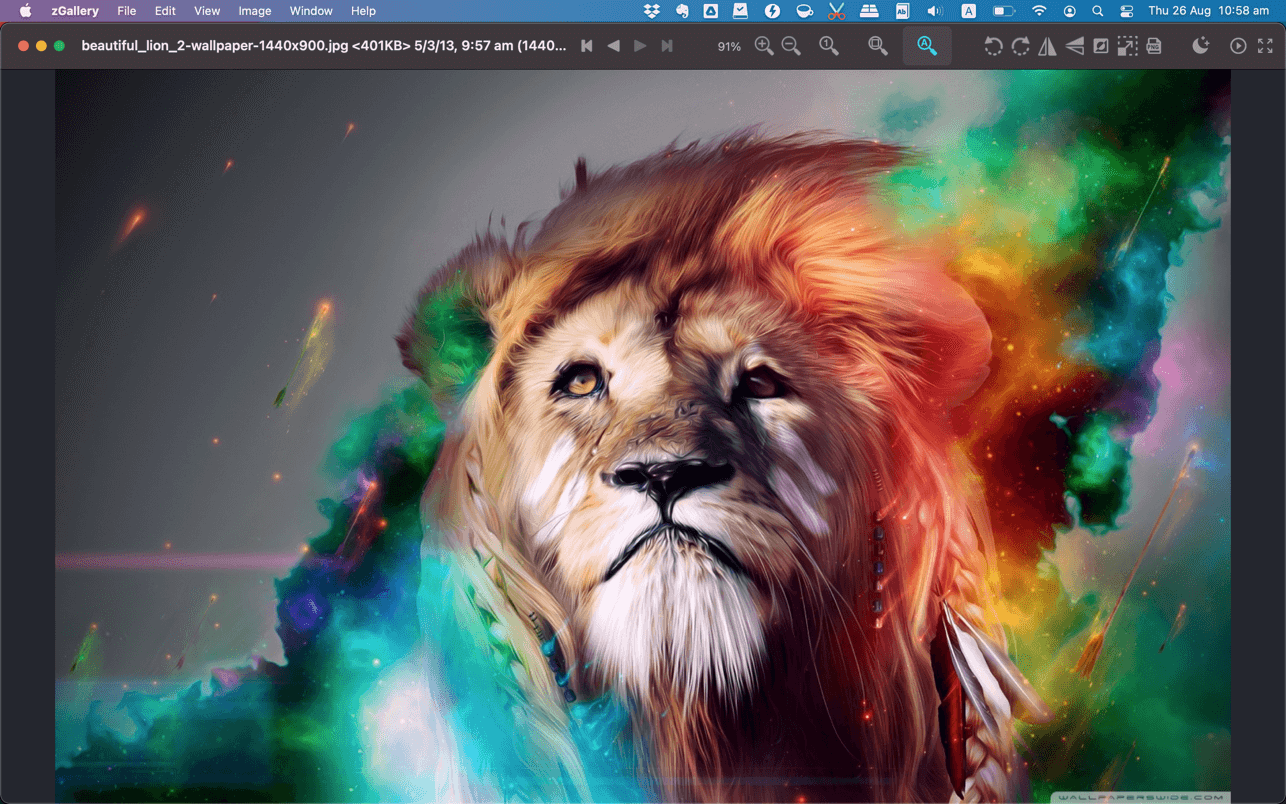
Task: Open the View menu
Action: point(207,11)
